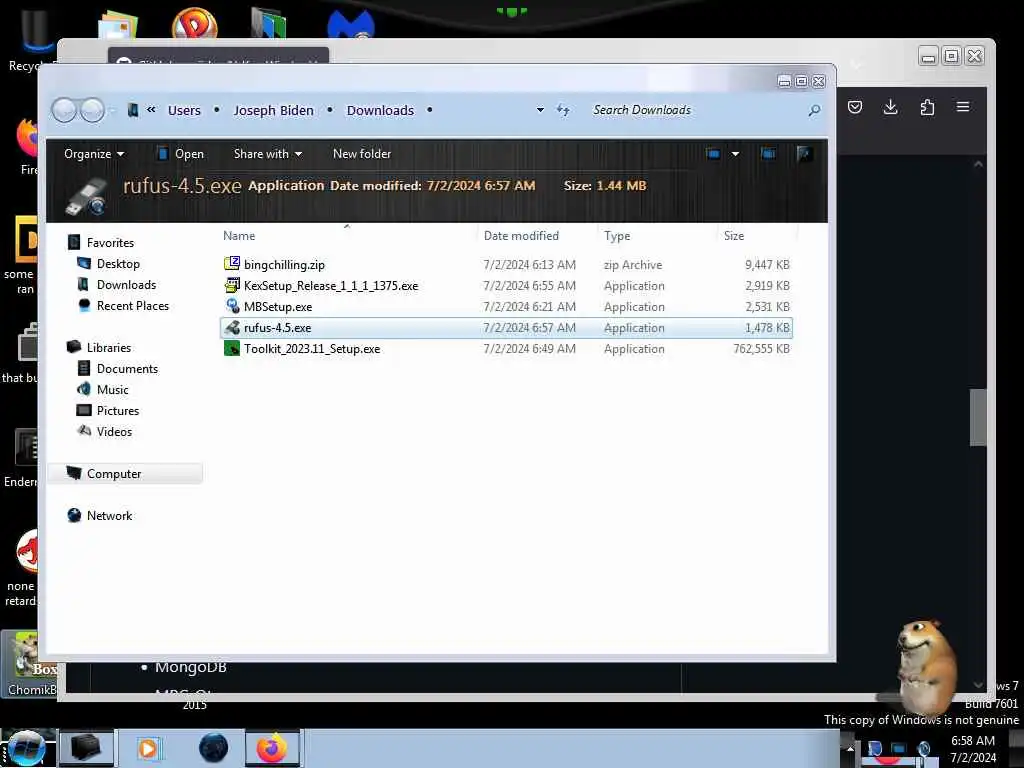Click the chevron before Users in address bar

(x=151, y=110)
